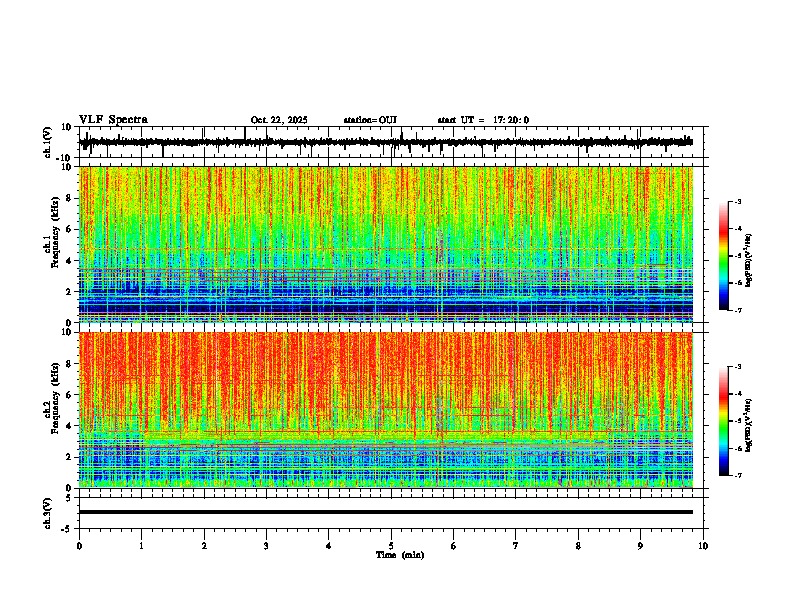Click the ch.2 spectrogram color scale bar
Viewport: 792px width, 612px height.
[x=724, y=421]
